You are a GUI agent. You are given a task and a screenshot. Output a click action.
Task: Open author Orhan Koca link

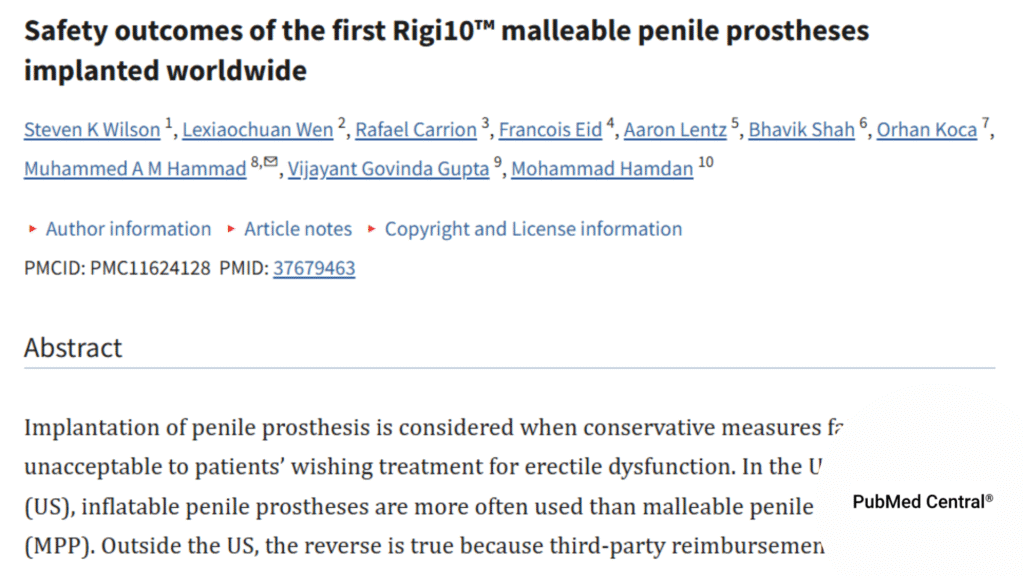pyautogui.click(x=927, y=130)
